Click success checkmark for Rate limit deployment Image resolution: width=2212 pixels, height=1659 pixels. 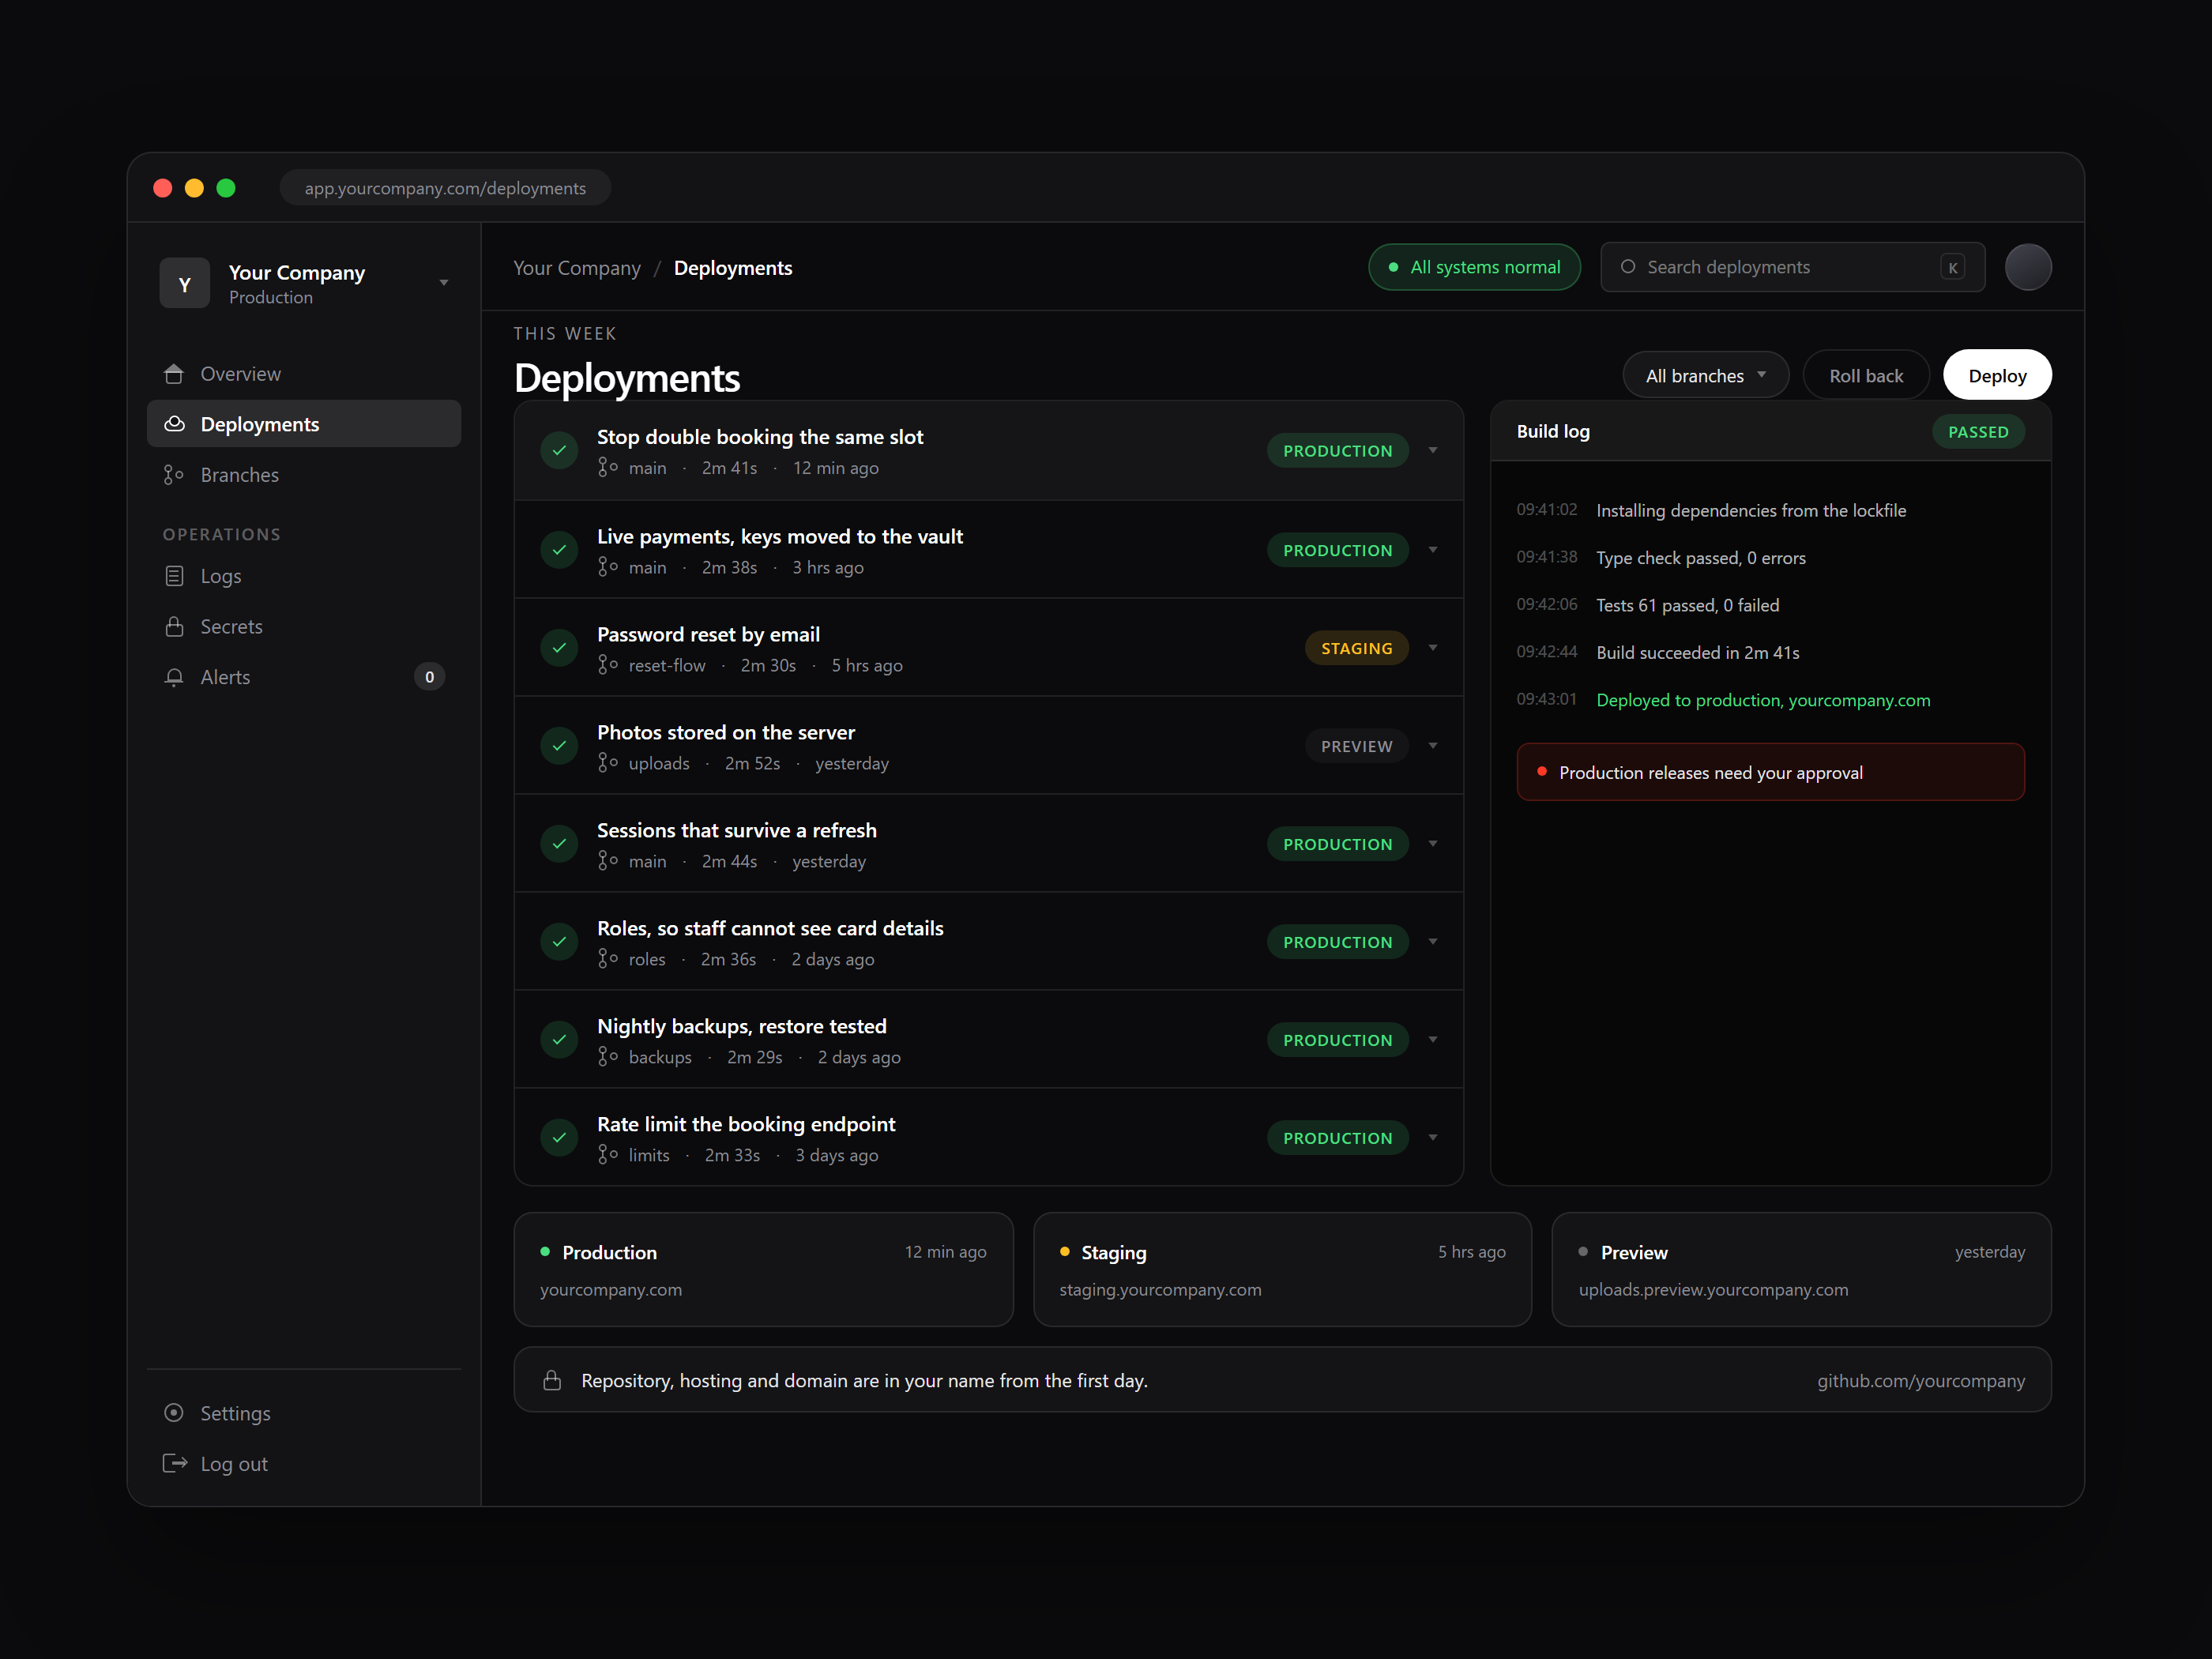click(559, 1138)
